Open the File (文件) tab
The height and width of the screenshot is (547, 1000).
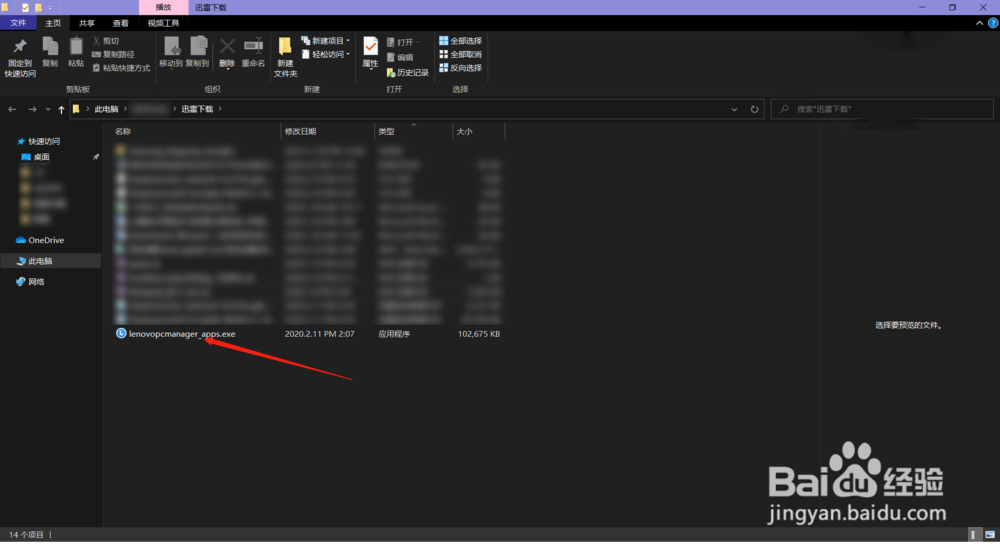18,23
